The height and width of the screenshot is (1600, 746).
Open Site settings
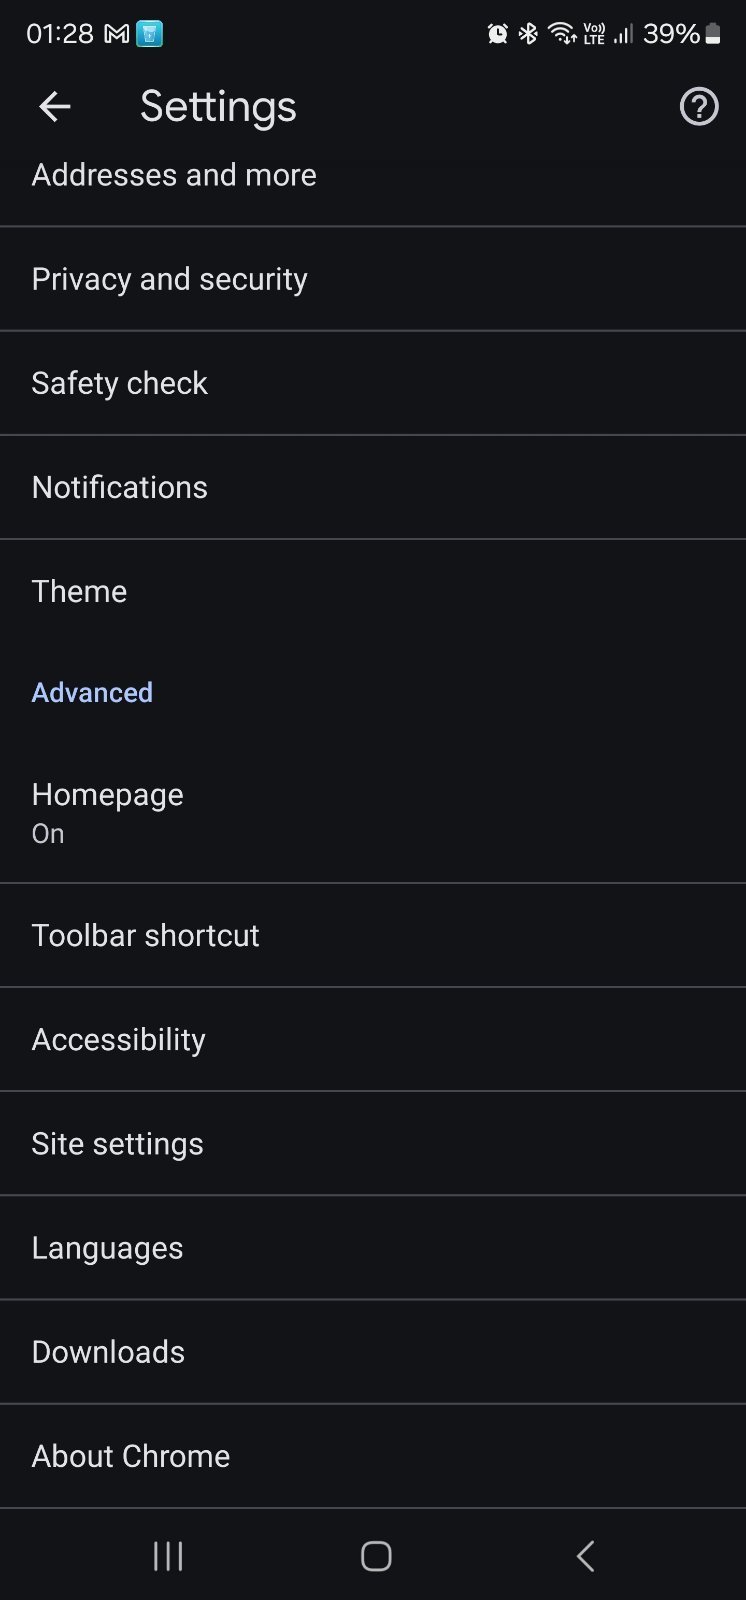point(118,1143)
